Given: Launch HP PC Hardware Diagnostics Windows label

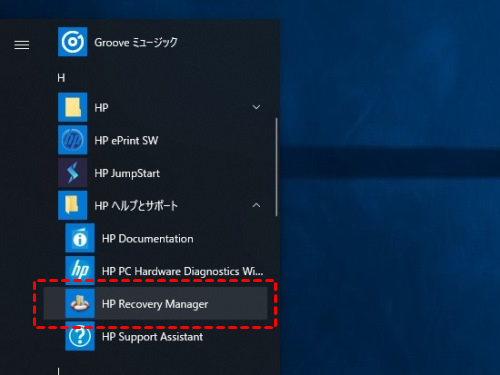Looking at the screenshot, I should [x=183, y=271].
